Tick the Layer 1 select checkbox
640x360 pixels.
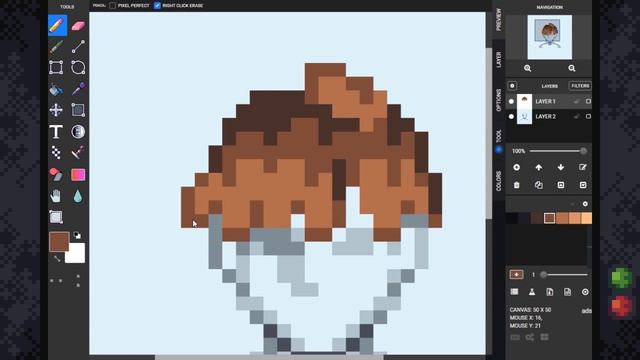[588, 101]
